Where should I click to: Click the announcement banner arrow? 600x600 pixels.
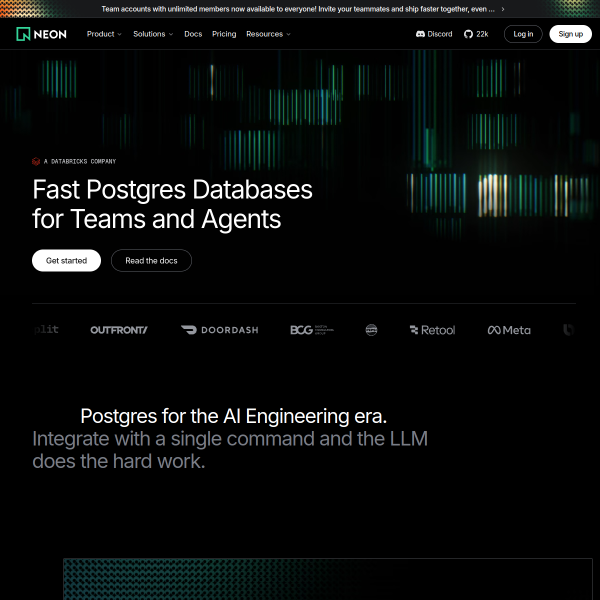(x=503, y=9)
